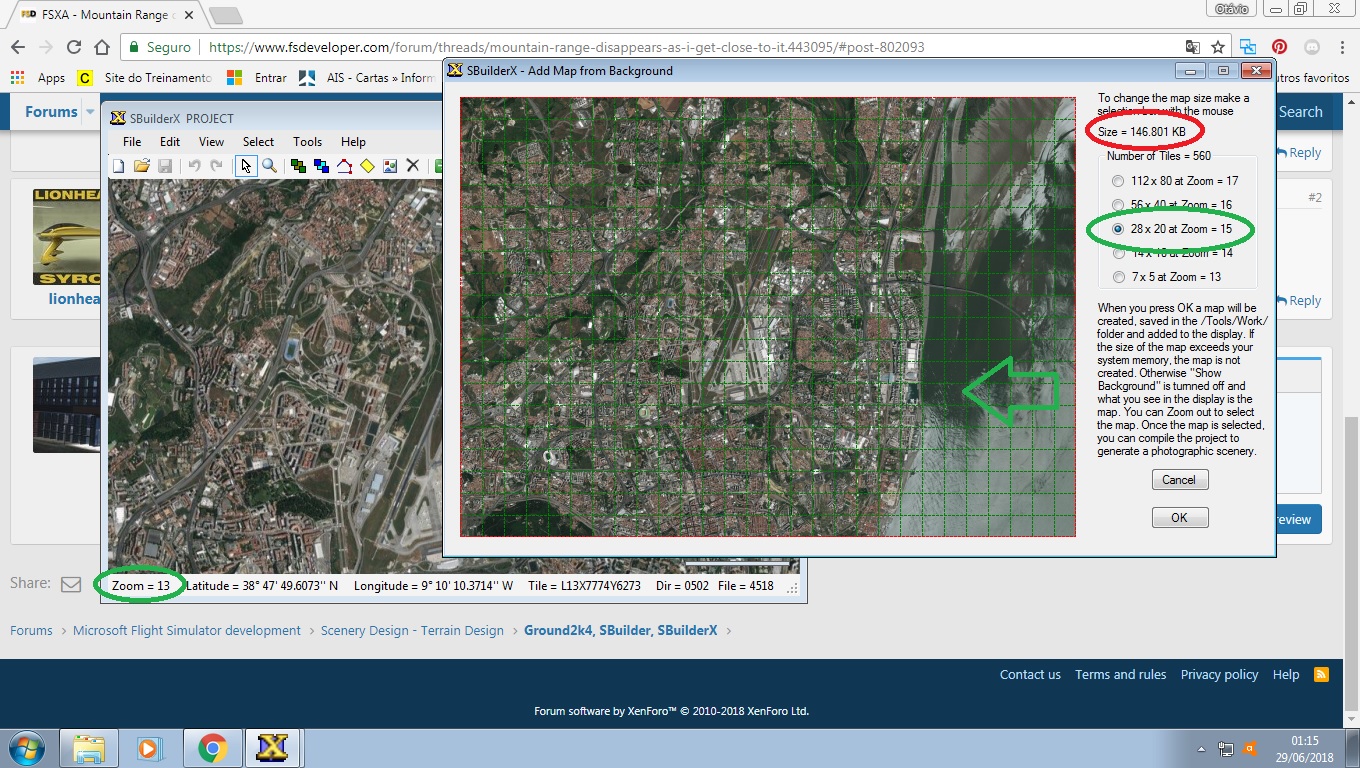Open the Help menu in SBuilderX

(x=353, y=142)
